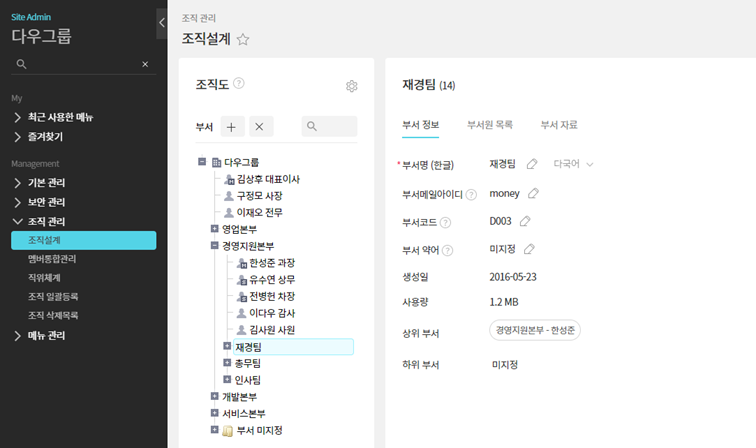Open the 다국어 language dropdown
Viewport: 756px width, 448px height.
573,164
